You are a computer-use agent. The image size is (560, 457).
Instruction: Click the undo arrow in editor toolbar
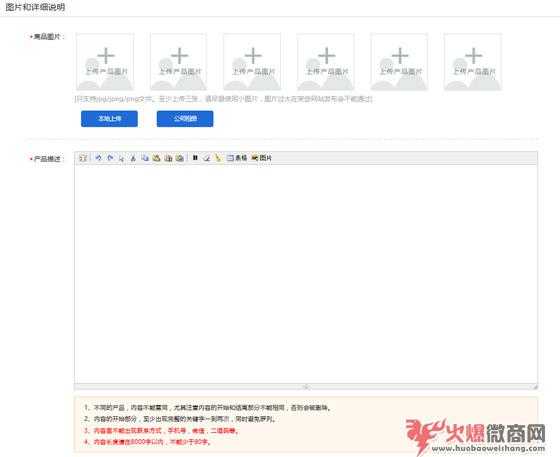pyautogui.click(x=99, y=158)
